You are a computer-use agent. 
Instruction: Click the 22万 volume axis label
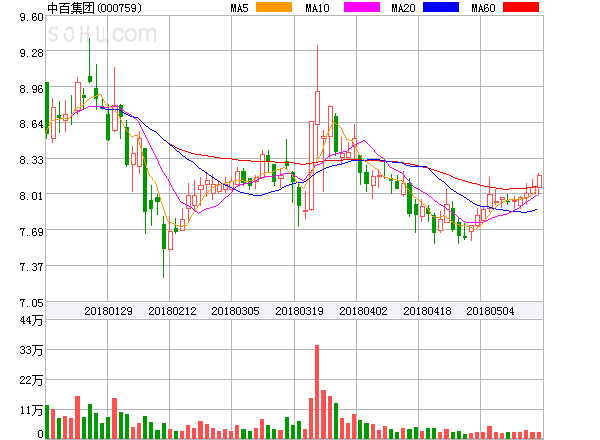(x=31, y=380)
